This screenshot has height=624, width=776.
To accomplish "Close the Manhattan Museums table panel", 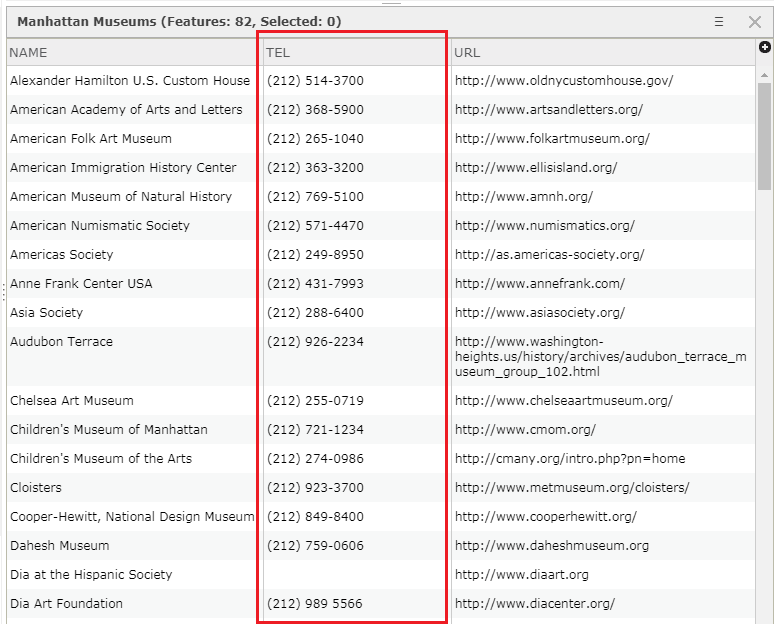I will click(x=755, y=21).
